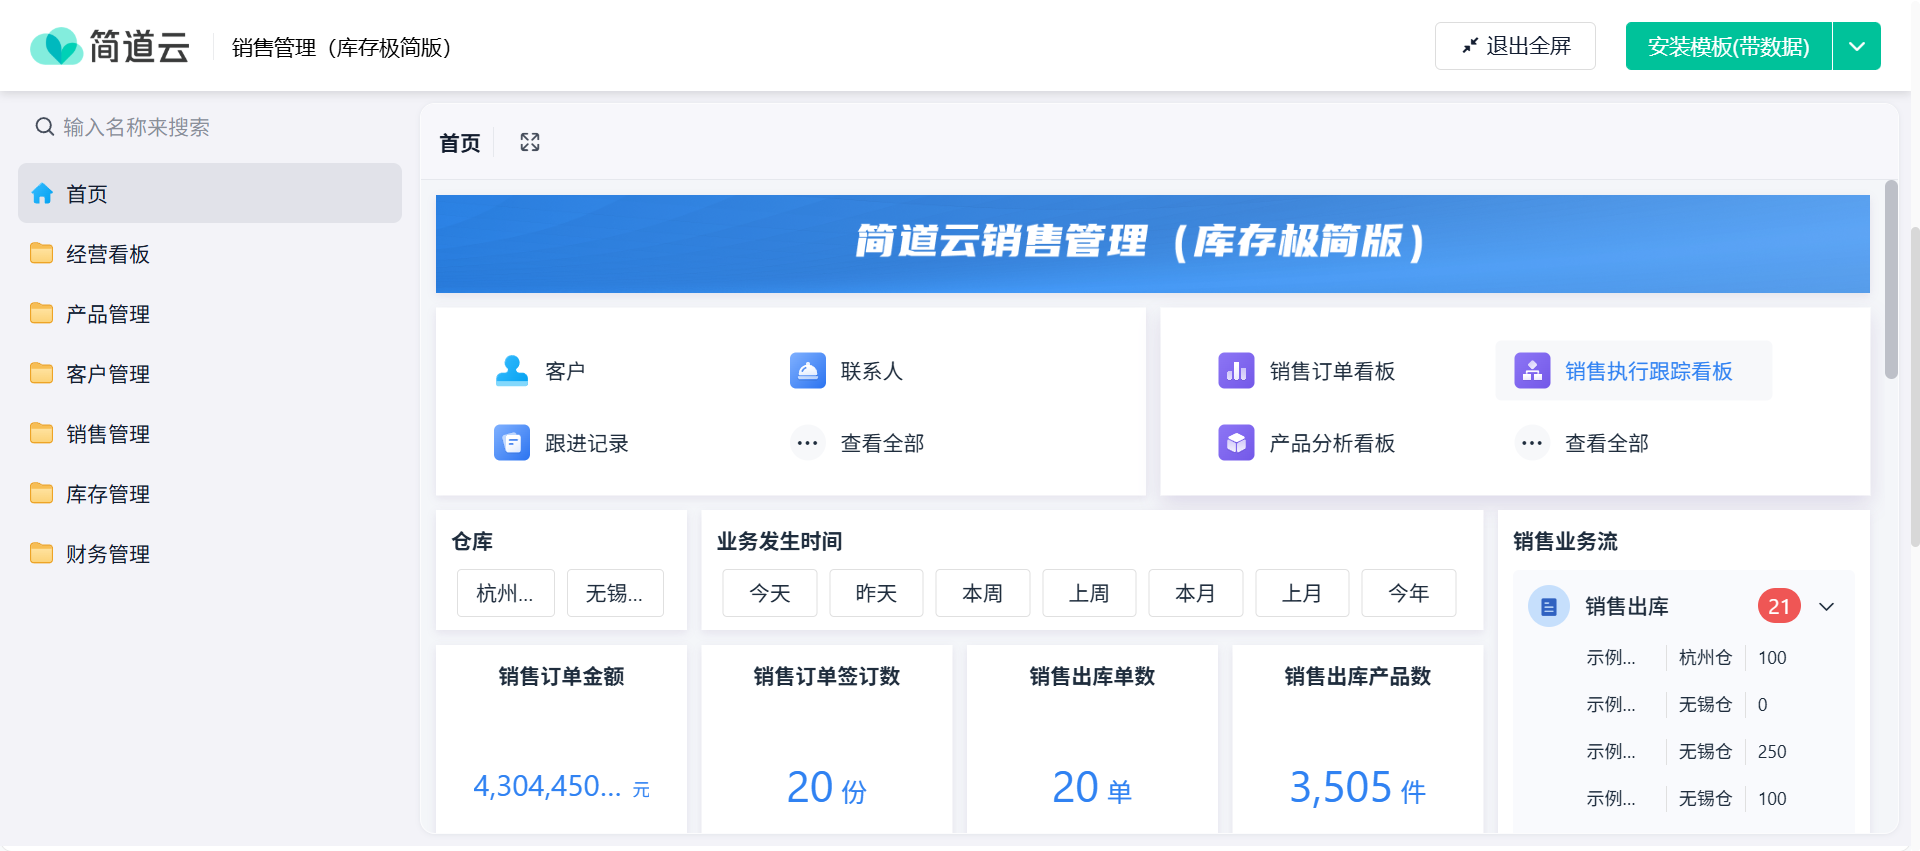Select 本月 time filter
Viewport: 1920px width, 851px height.
(1196, 593)
